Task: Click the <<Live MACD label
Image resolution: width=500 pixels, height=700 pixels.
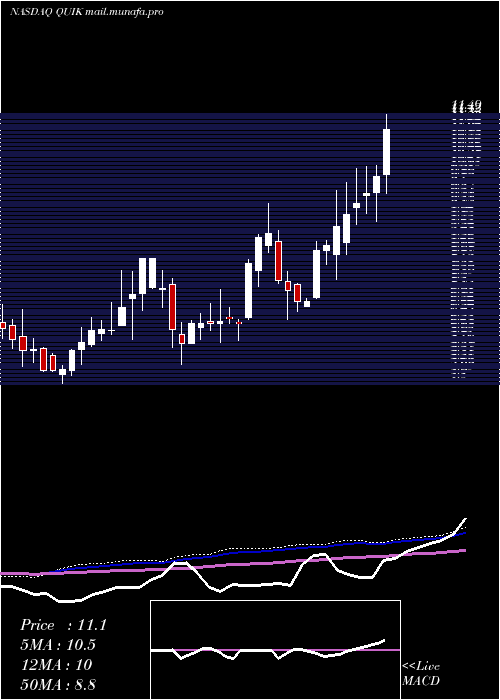Action: tap(421, 673)
